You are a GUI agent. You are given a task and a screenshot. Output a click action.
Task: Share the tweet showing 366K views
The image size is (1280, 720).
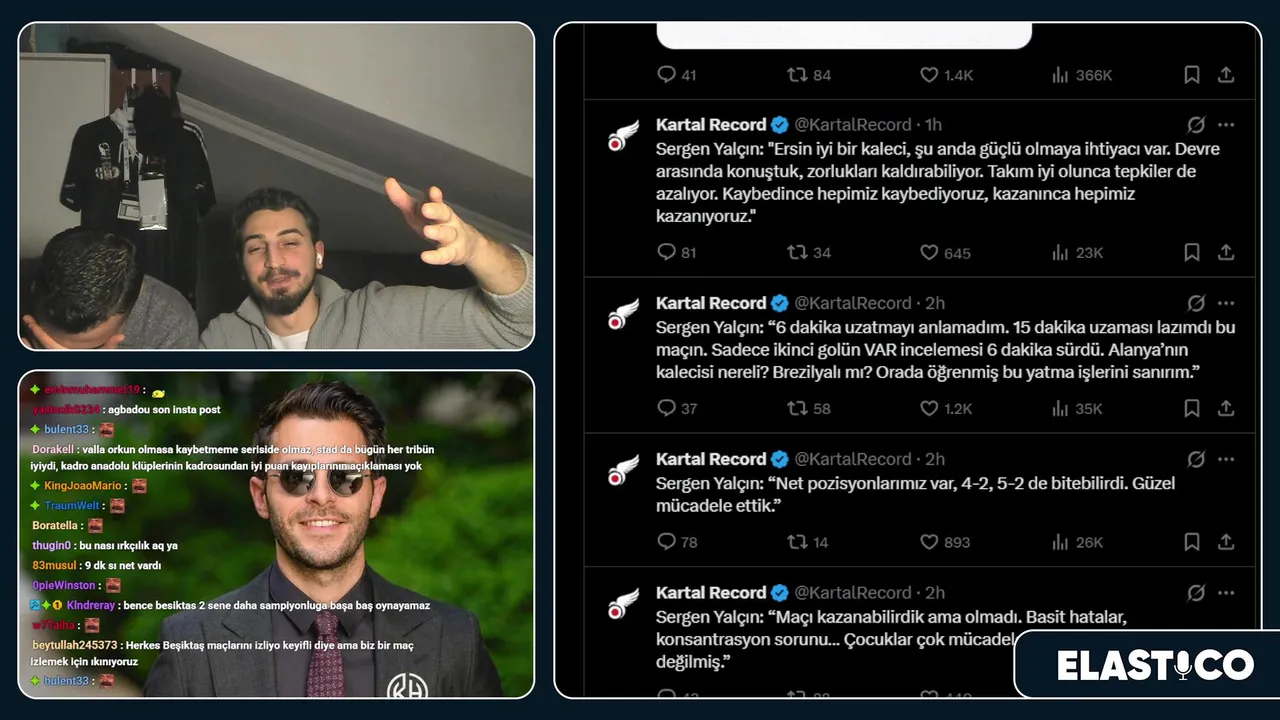tap(1225, 74)
